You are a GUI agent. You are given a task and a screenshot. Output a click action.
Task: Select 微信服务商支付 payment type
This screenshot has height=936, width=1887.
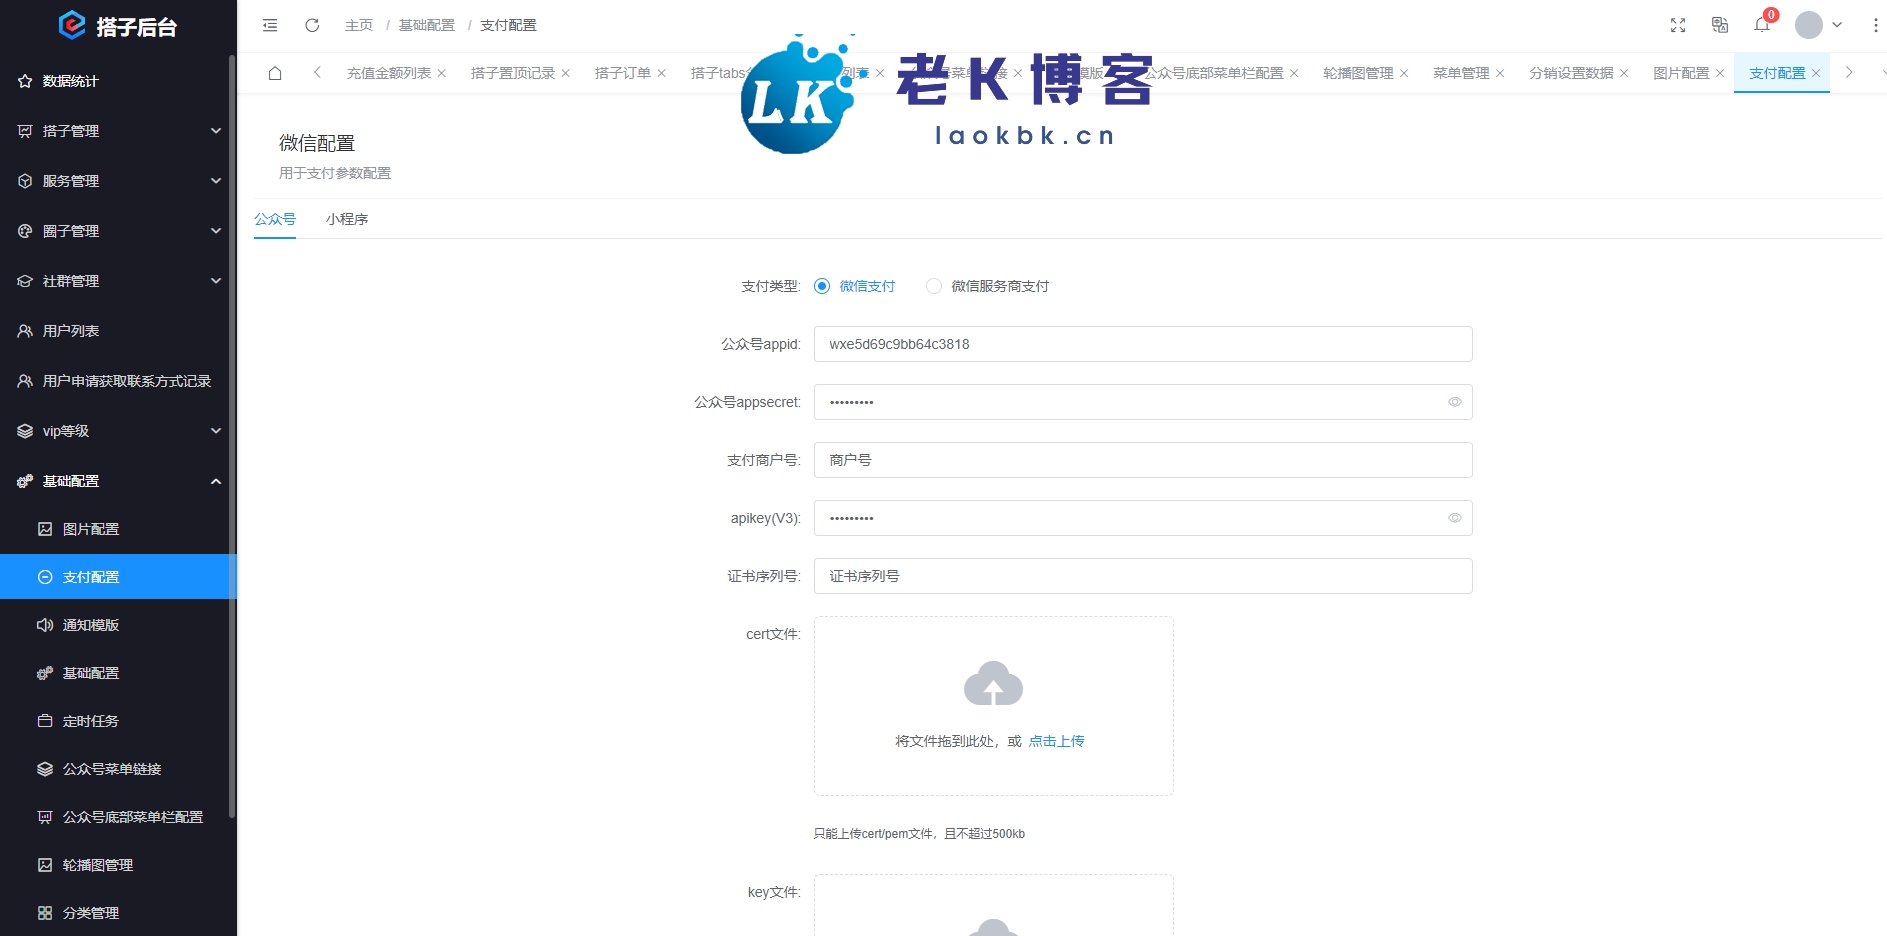click(x=934, y=286)
